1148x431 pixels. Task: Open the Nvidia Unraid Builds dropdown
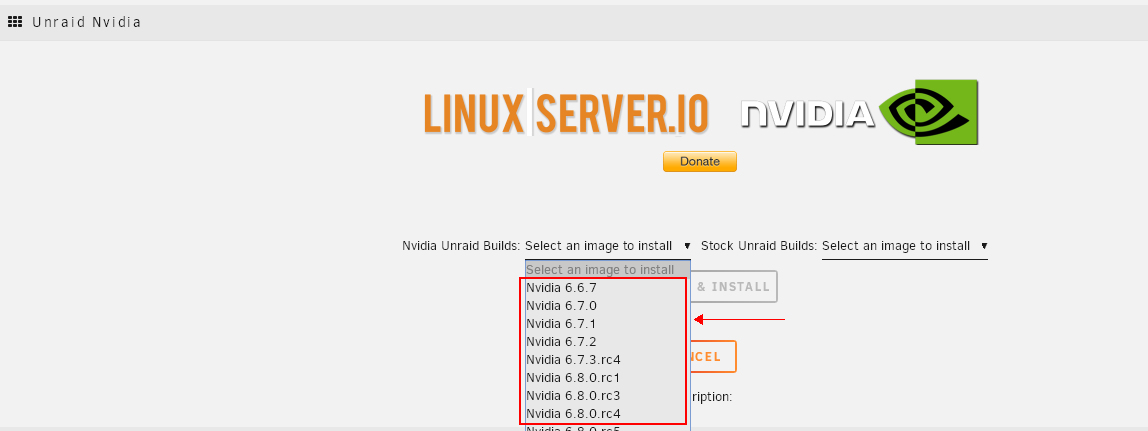tap(608, 246)
